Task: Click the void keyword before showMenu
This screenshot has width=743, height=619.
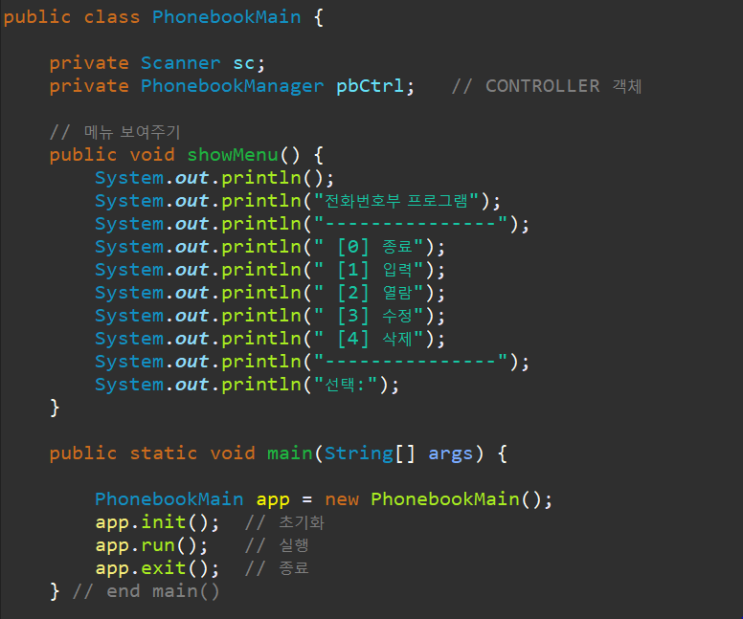Action: 152,155
